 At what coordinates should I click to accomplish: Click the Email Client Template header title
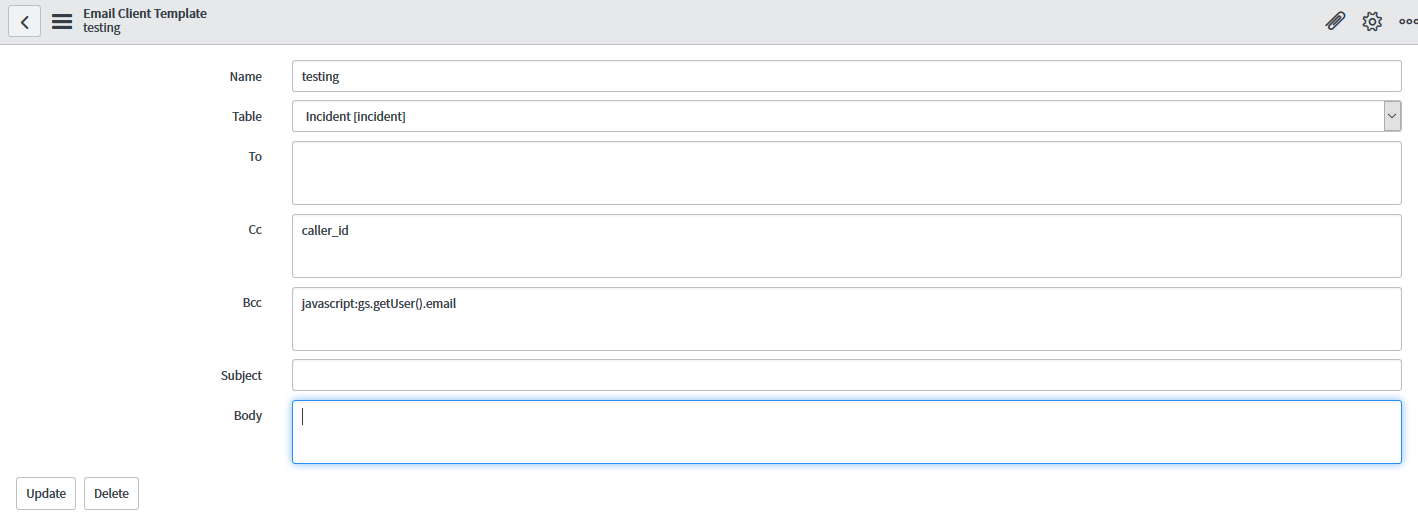[145, 14]
